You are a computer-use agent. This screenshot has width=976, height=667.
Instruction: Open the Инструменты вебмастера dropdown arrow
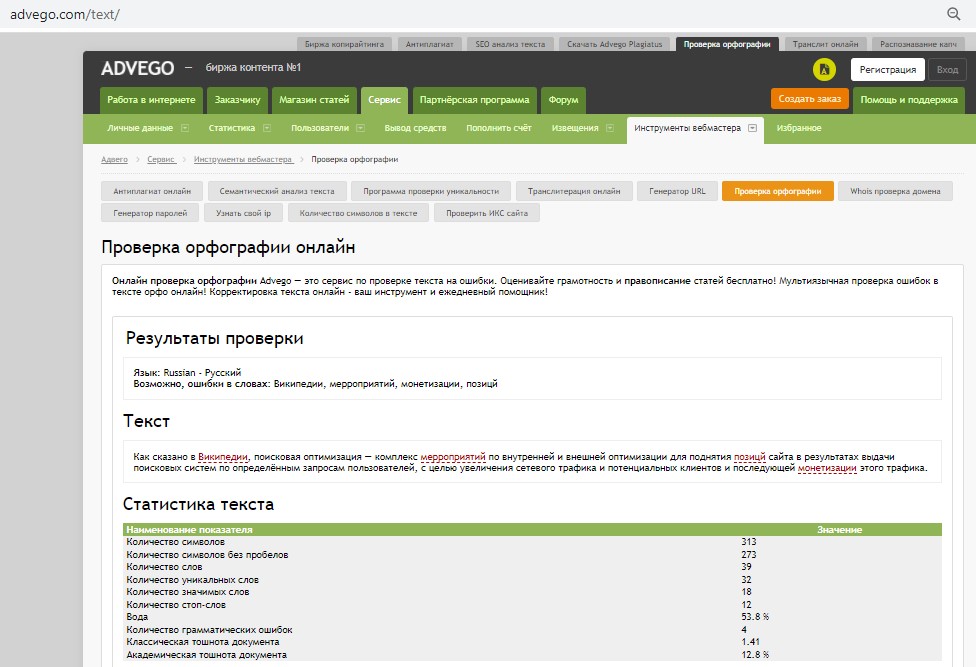[752, 128]
